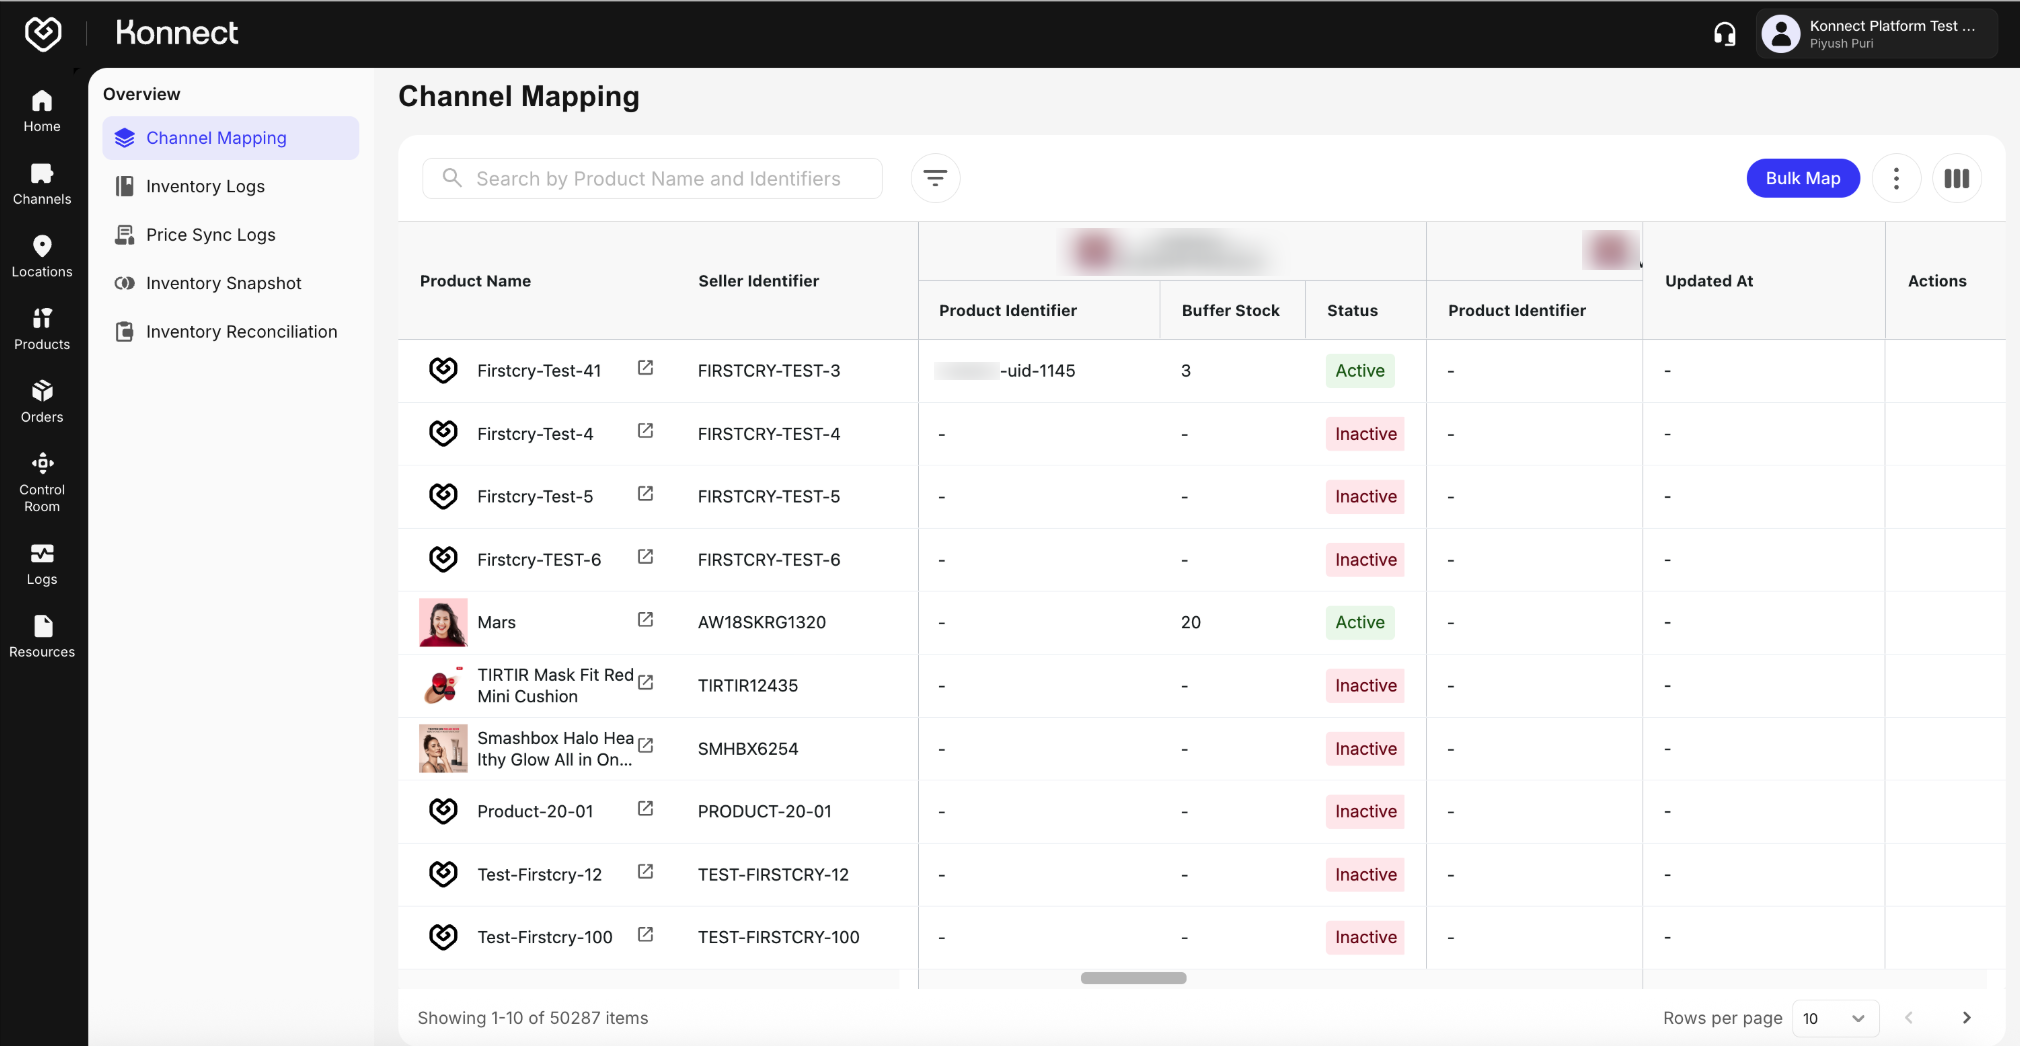
Task: Click Inactive status for TIRTIR12435
Action: pos(1366,686)
